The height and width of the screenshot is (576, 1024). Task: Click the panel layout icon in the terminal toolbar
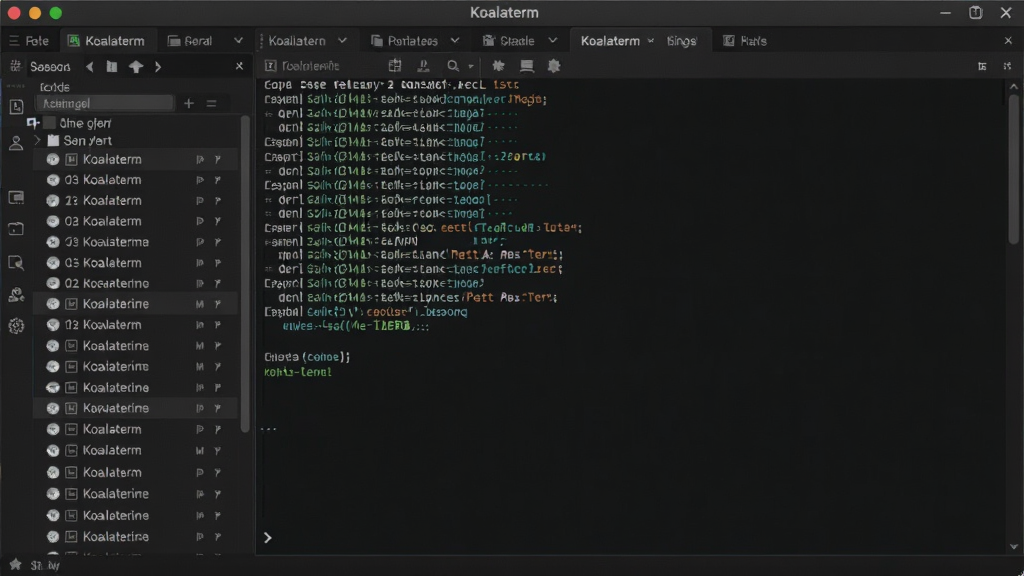(526, 65)
